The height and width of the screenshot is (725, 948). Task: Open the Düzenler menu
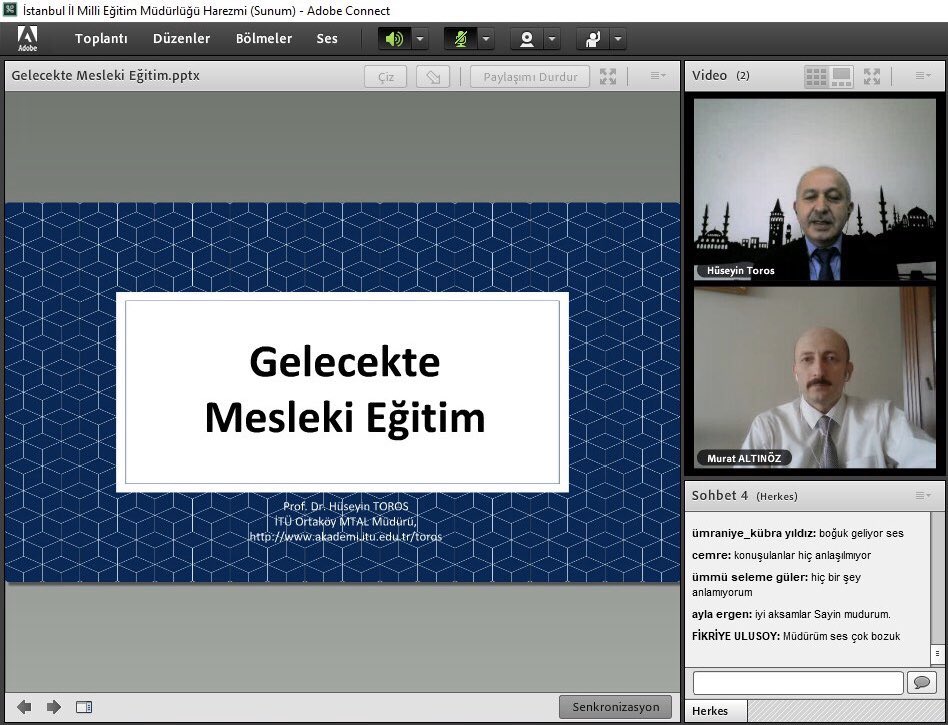click(x=181, y=39)
